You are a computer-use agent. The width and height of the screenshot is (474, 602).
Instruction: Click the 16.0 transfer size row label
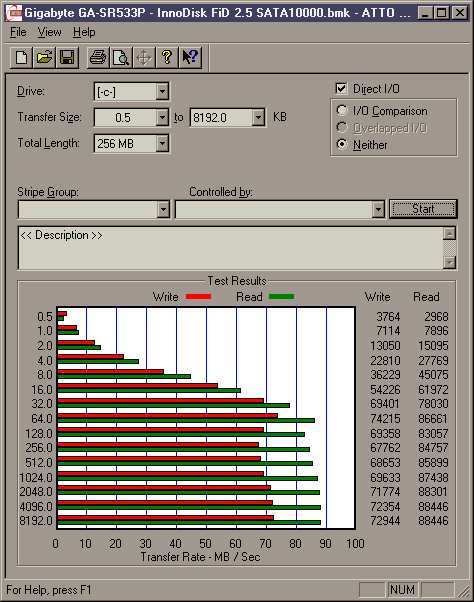[x=41, y=390]
